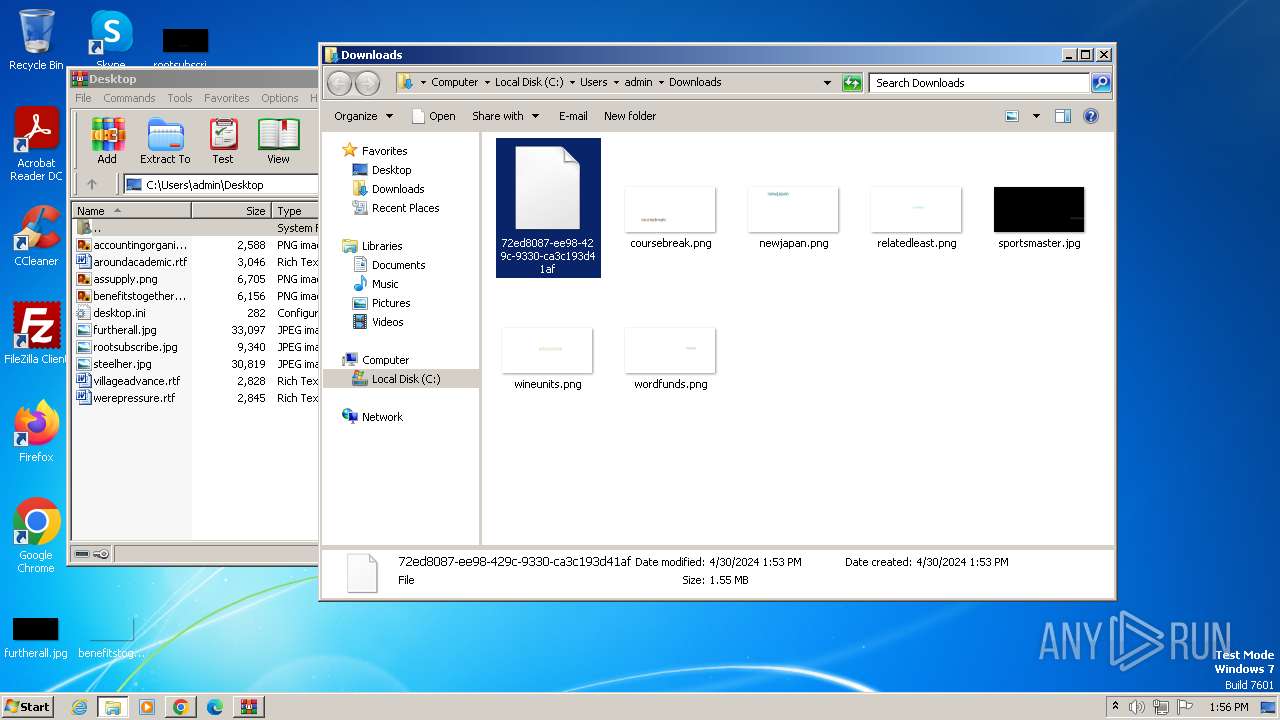1280x720 pixels.
Task: Select the Google Chrome desktop icon
Action: tap(36, 536)
